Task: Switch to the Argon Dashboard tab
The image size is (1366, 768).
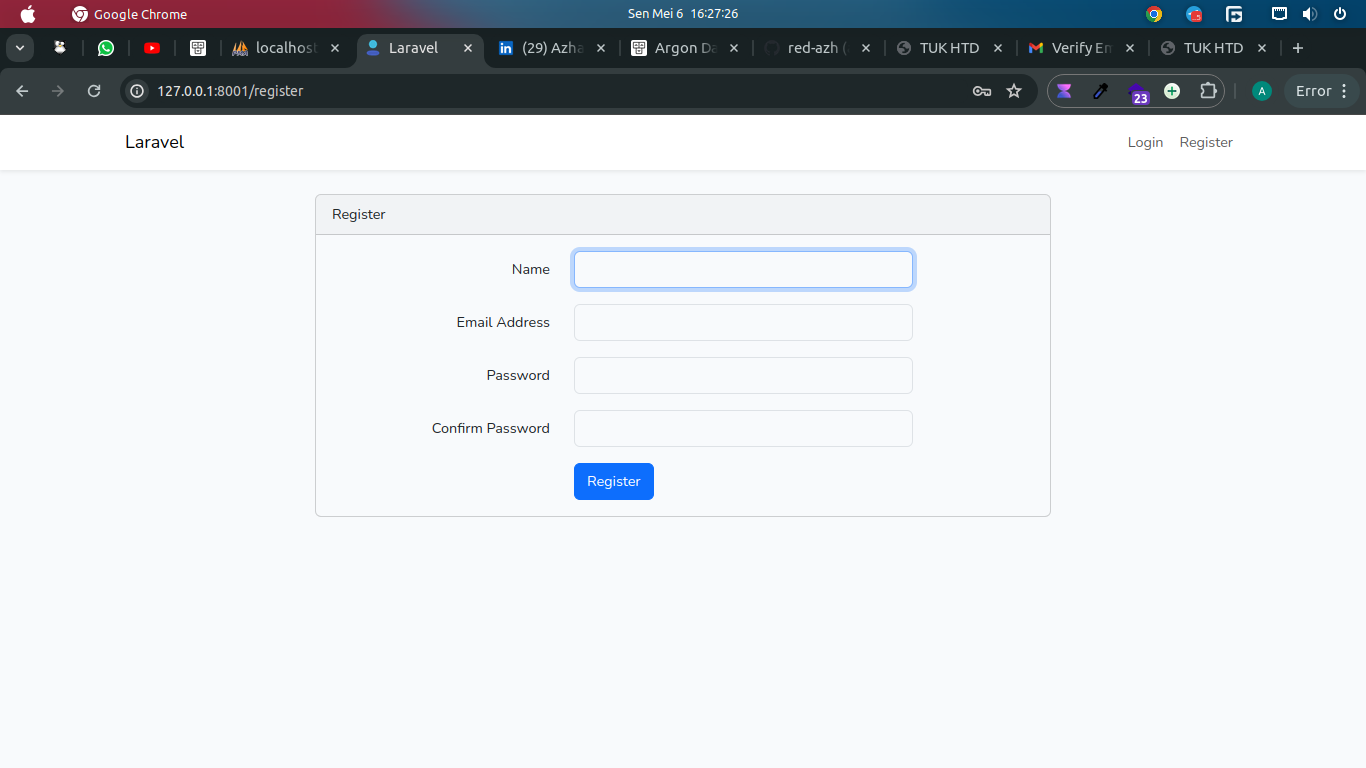Action: tap(686, 48)
